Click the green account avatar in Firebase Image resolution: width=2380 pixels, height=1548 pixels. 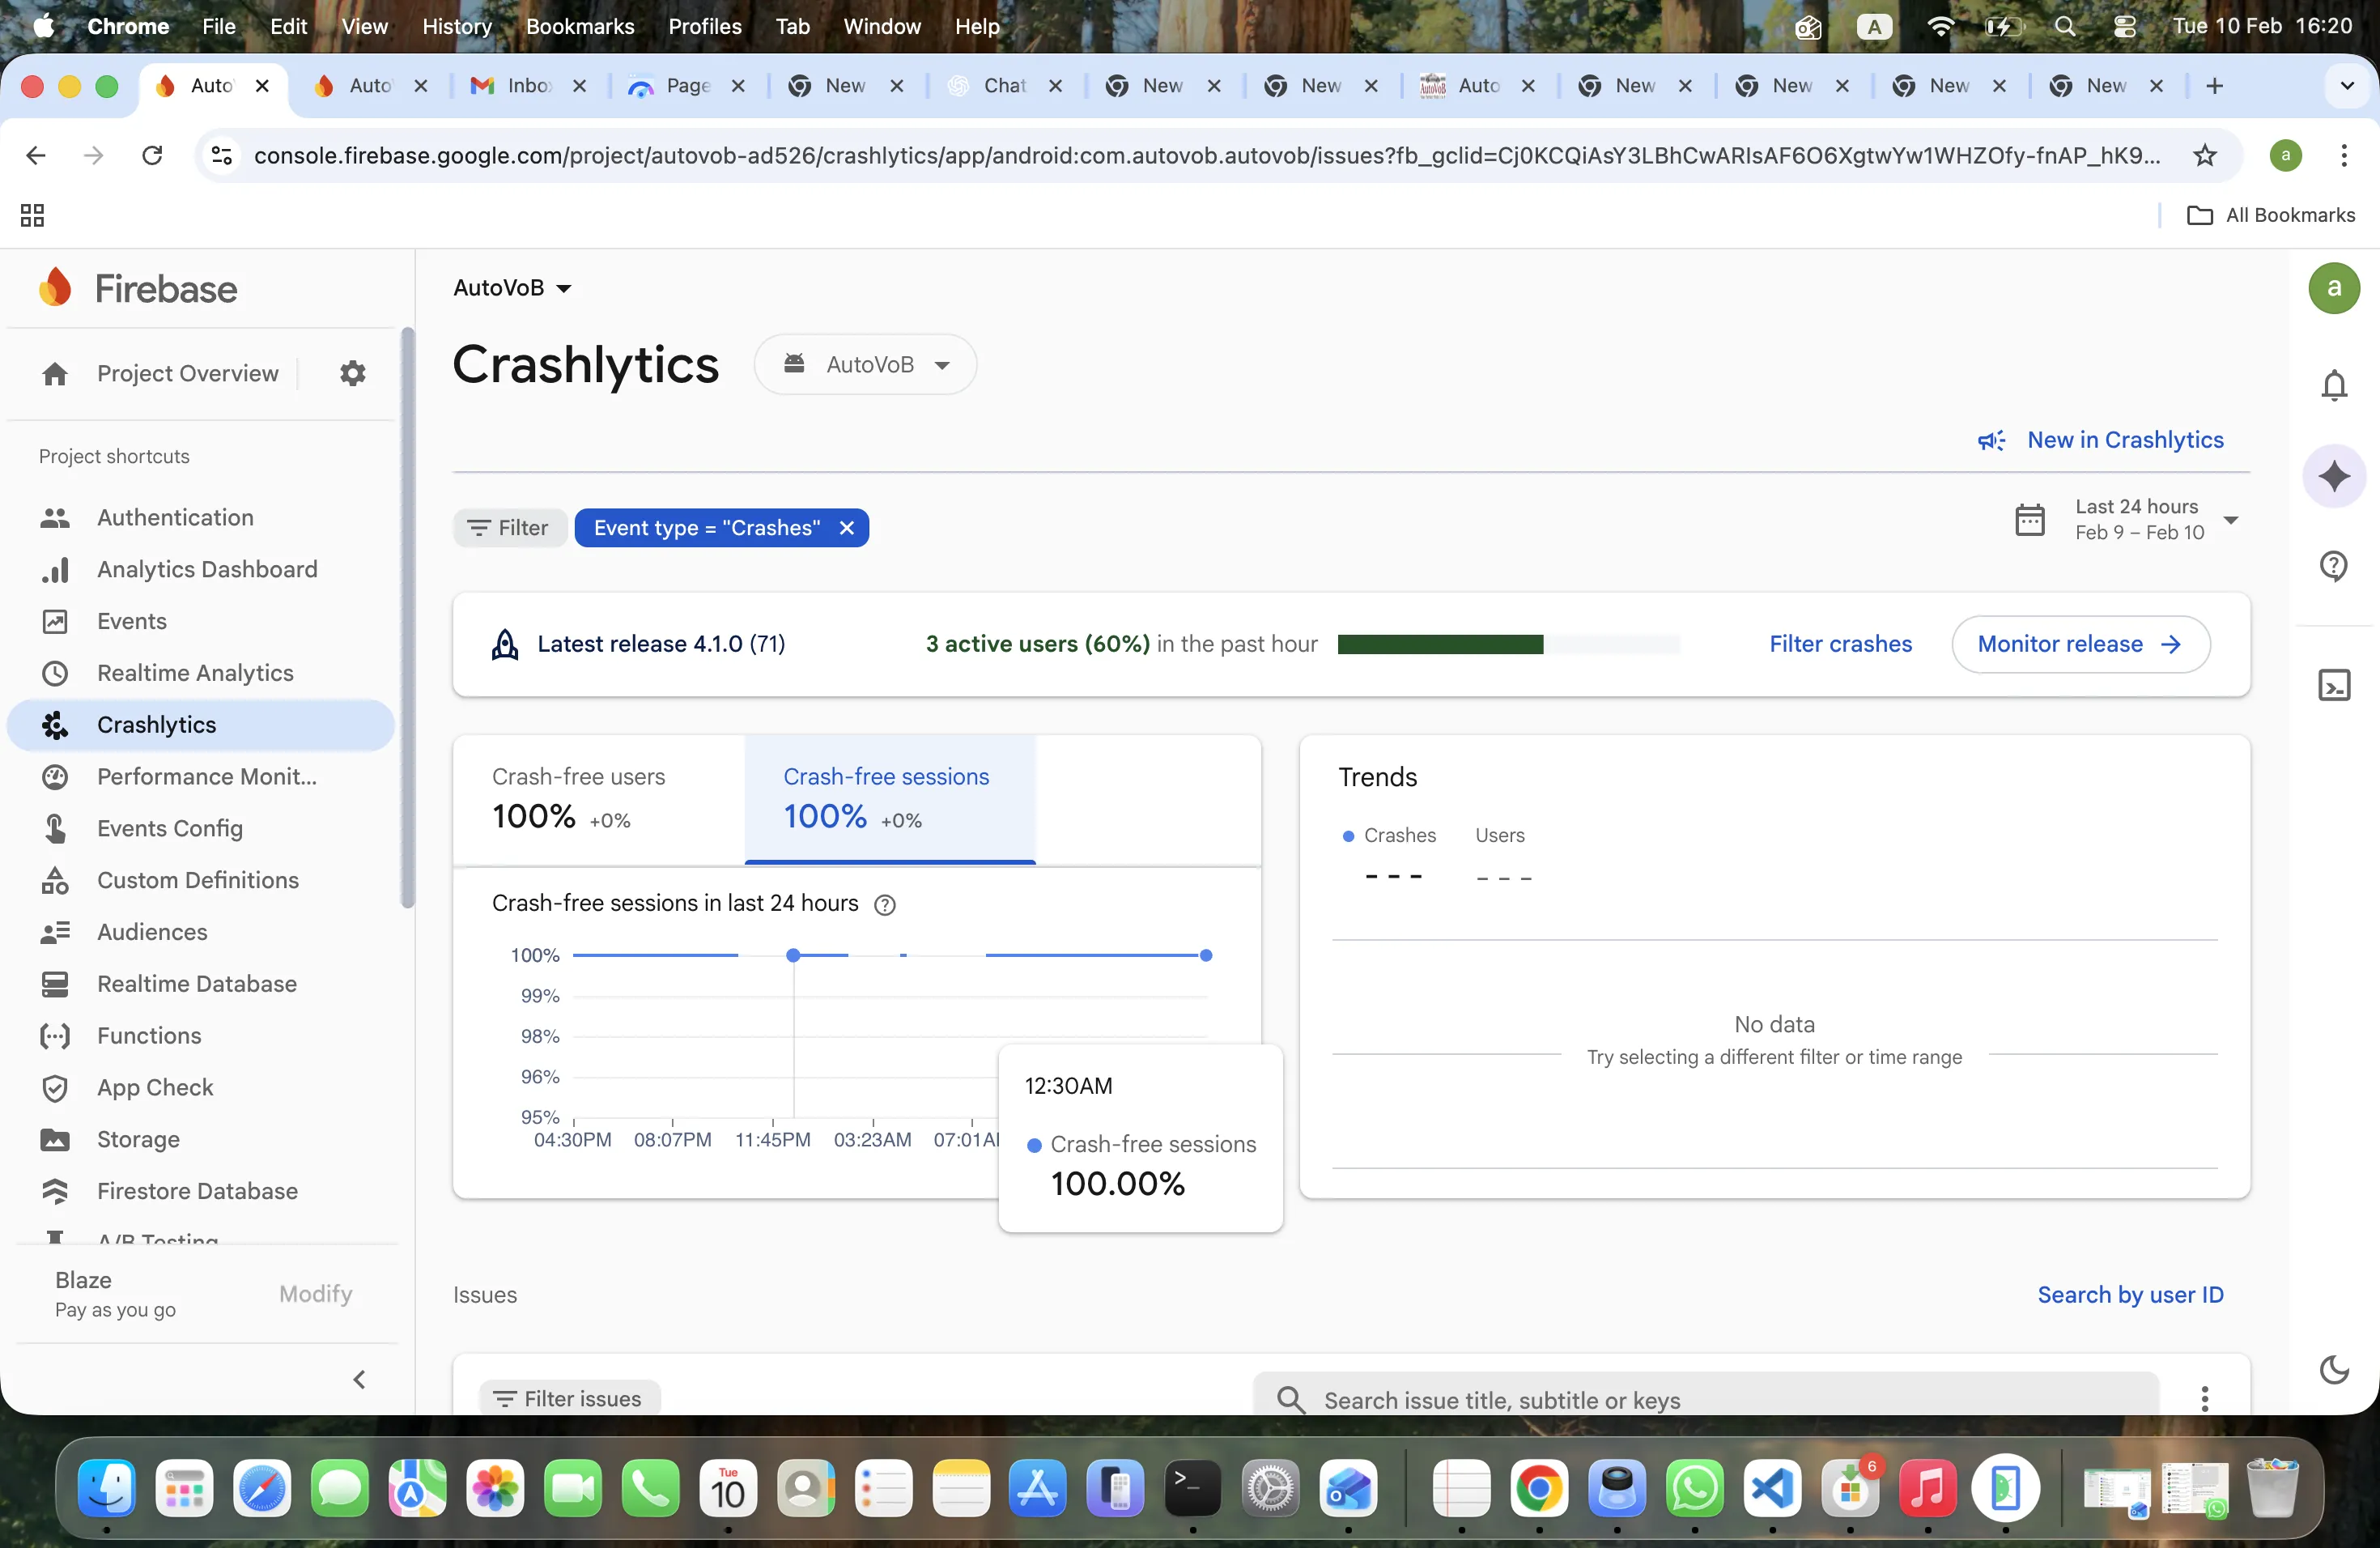pos(2333,288)
